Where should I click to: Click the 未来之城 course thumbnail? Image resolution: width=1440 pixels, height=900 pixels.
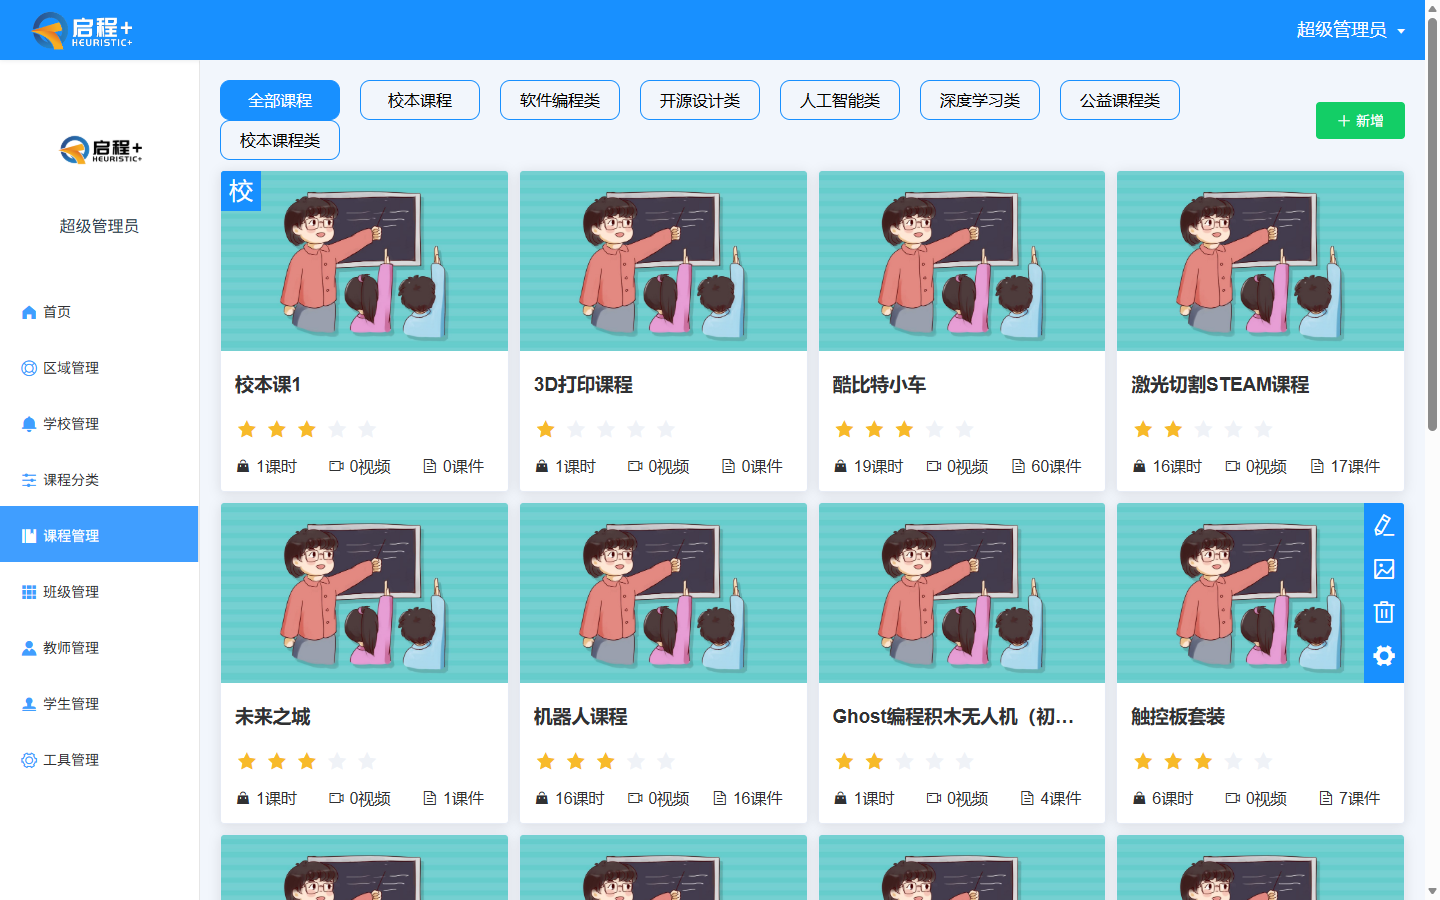tap(364, 593)
